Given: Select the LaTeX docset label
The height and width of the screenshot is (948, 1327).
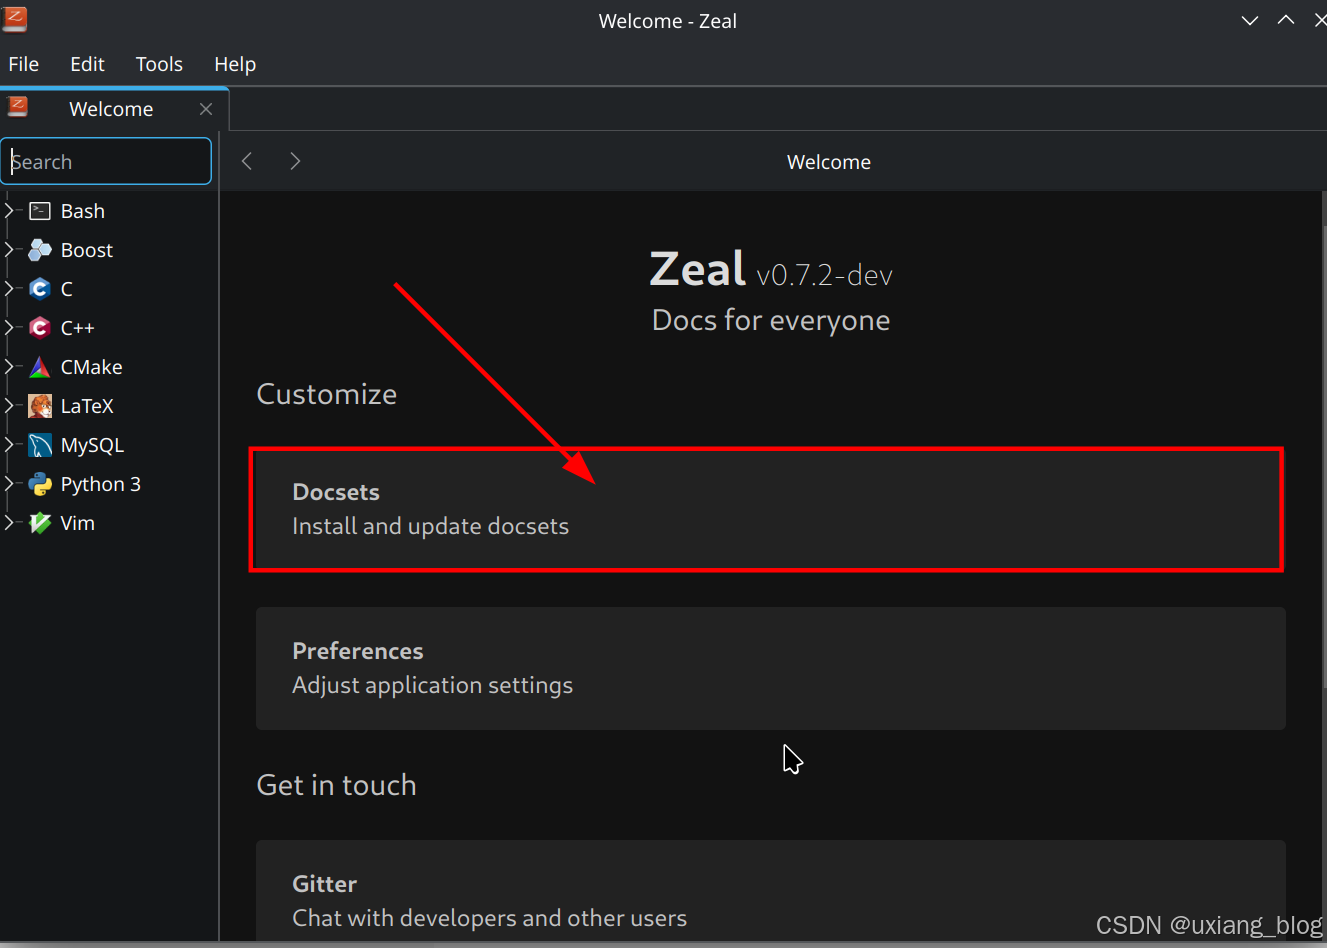Looking at the screenshot, I should click(87, 406).
